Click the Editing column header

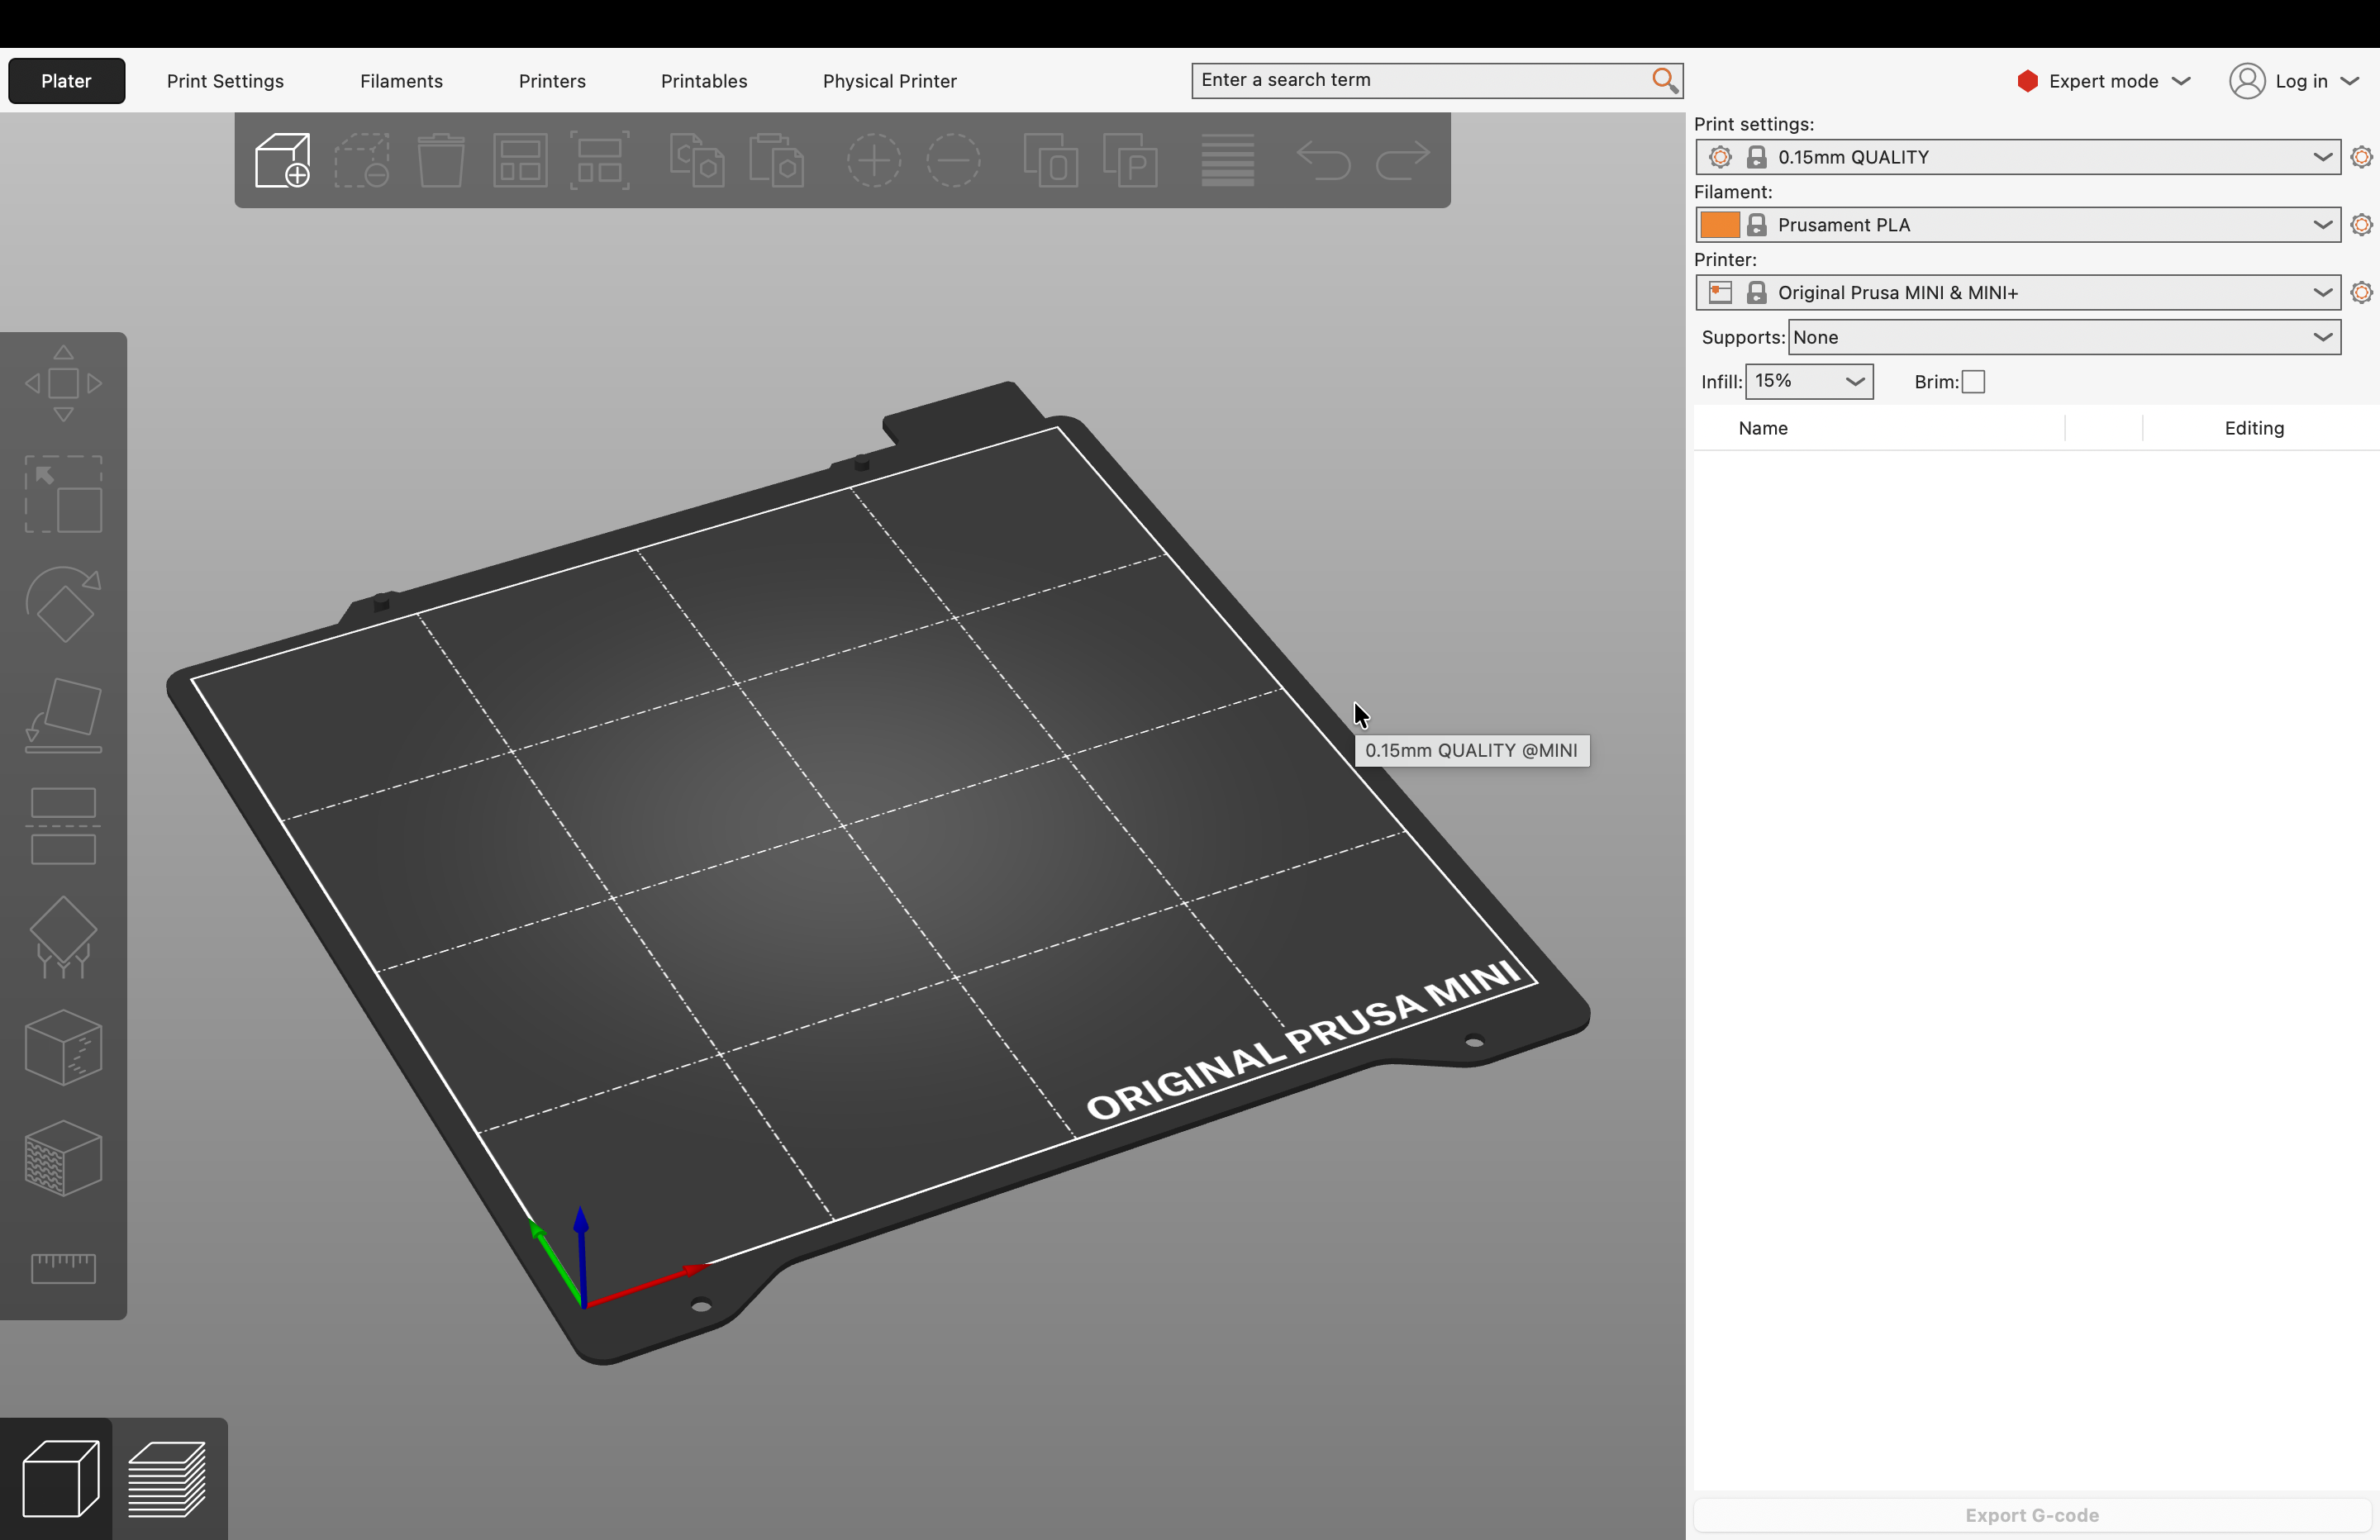tap(2254, 428)
